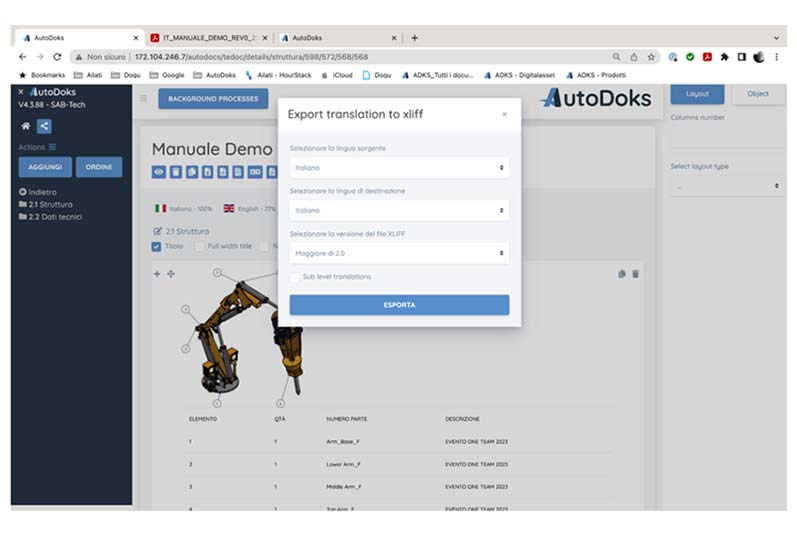Bookmark page with star icon
797x537 pixels.
[651, 57]
